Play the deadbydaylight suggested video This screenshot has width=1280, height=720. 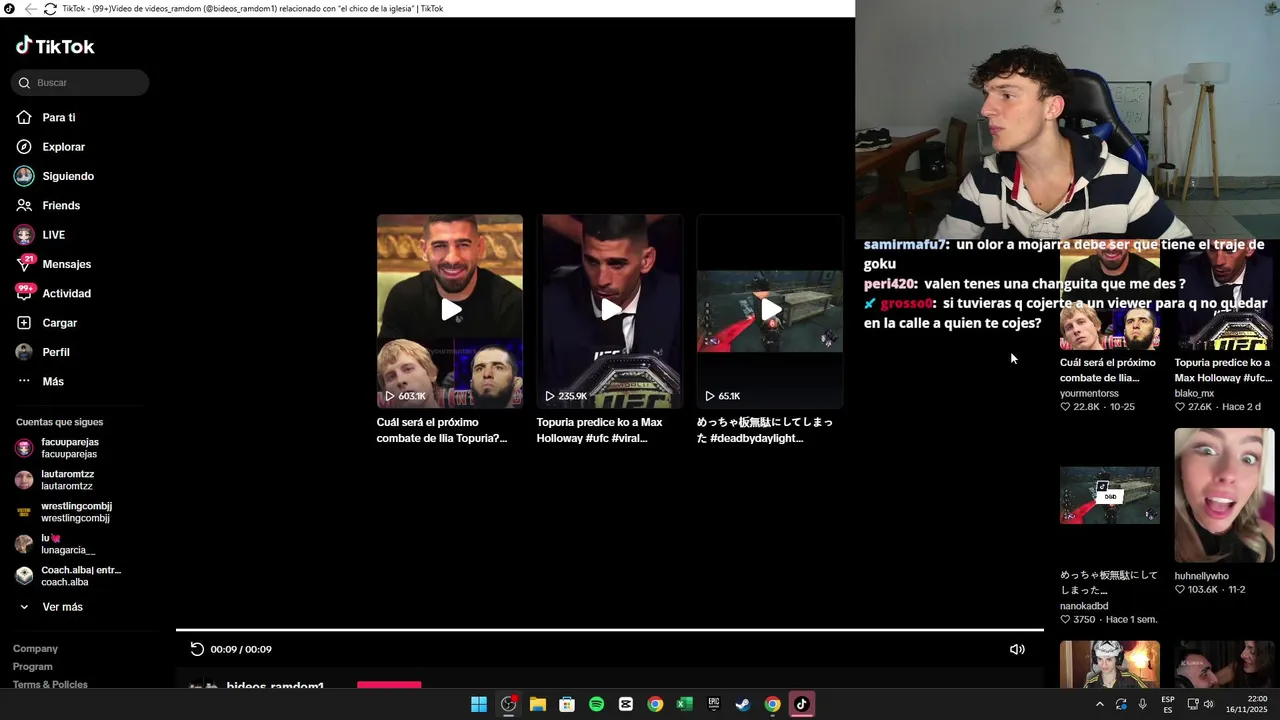point(770,310)
